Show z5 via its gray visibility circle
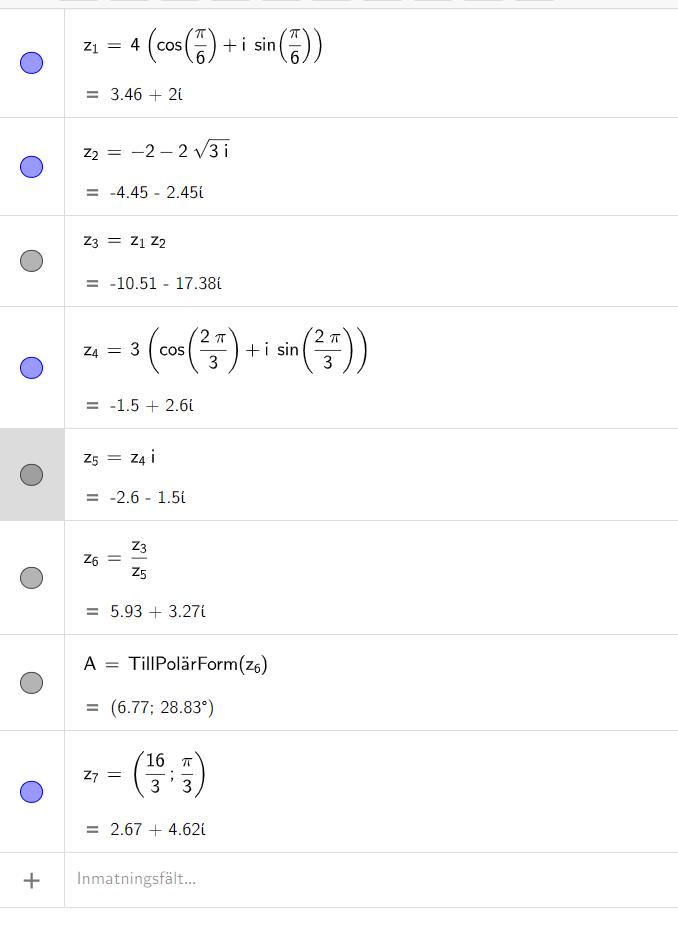Viewport: 678px width, 943px height. pos(32,474)
